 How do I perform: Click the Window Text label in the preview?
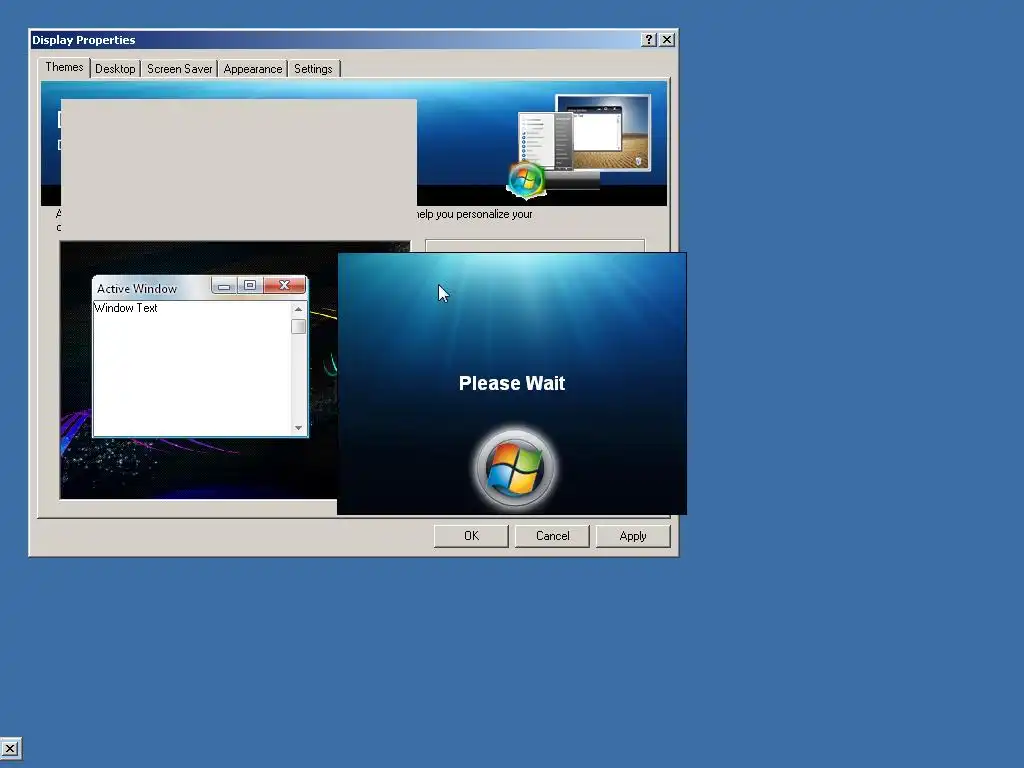[126, 308]
